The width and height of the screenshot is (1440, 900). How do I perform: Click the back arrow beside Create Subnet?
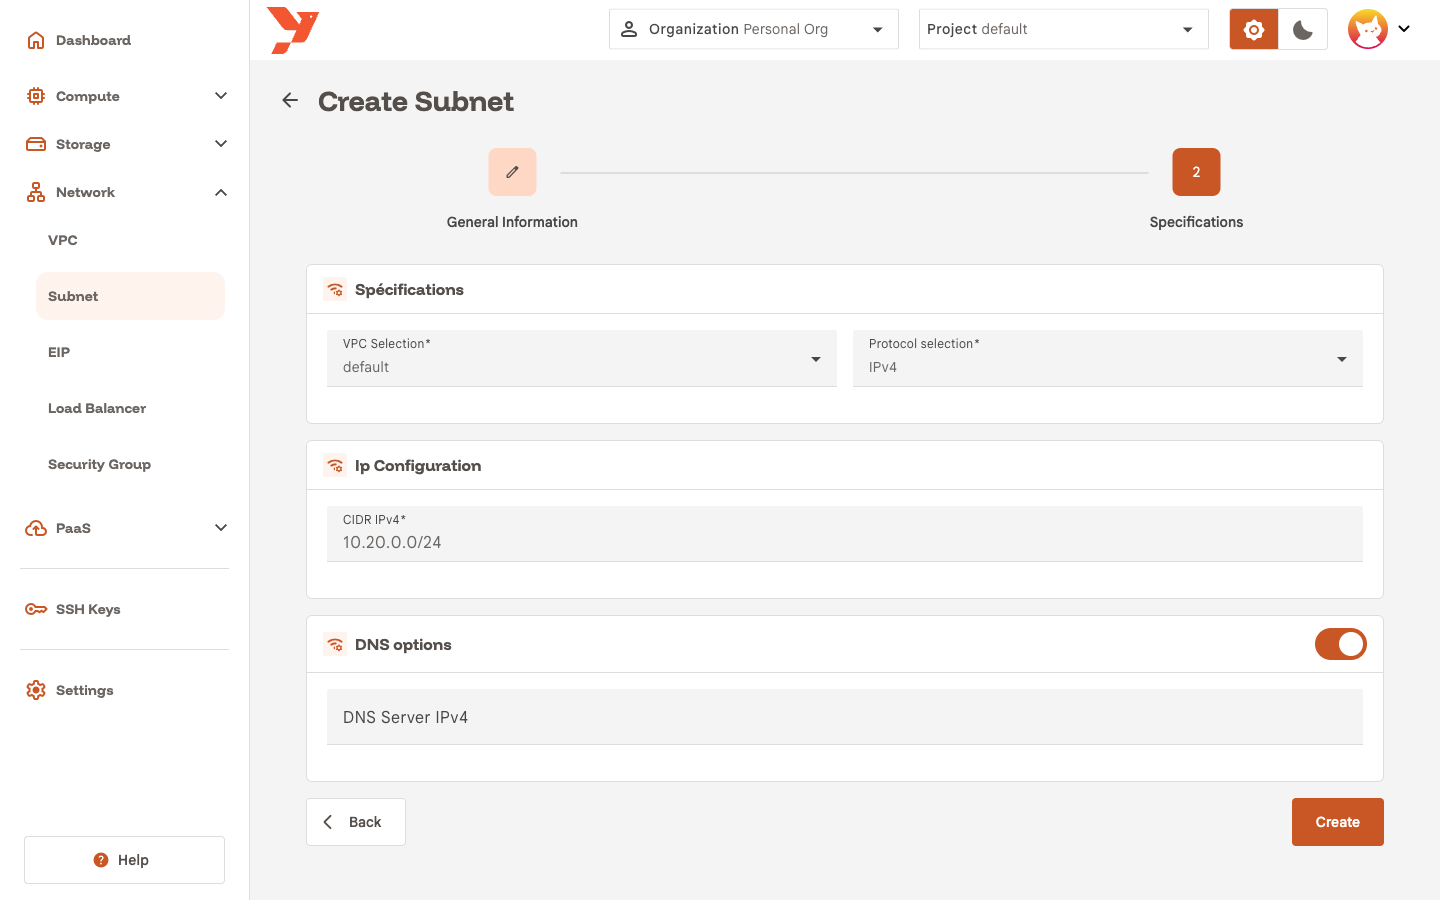pos(290,100)
